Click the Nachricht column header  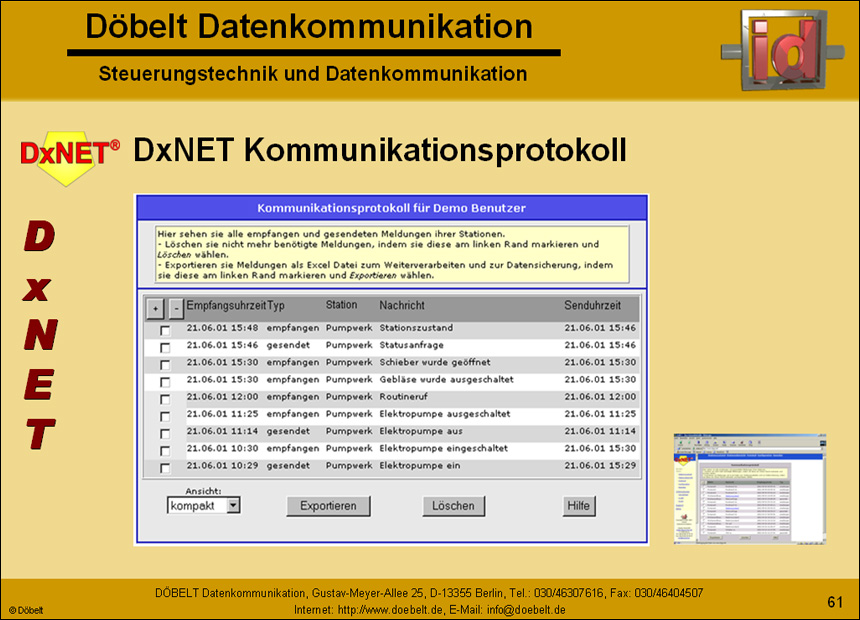coord(400,306)
